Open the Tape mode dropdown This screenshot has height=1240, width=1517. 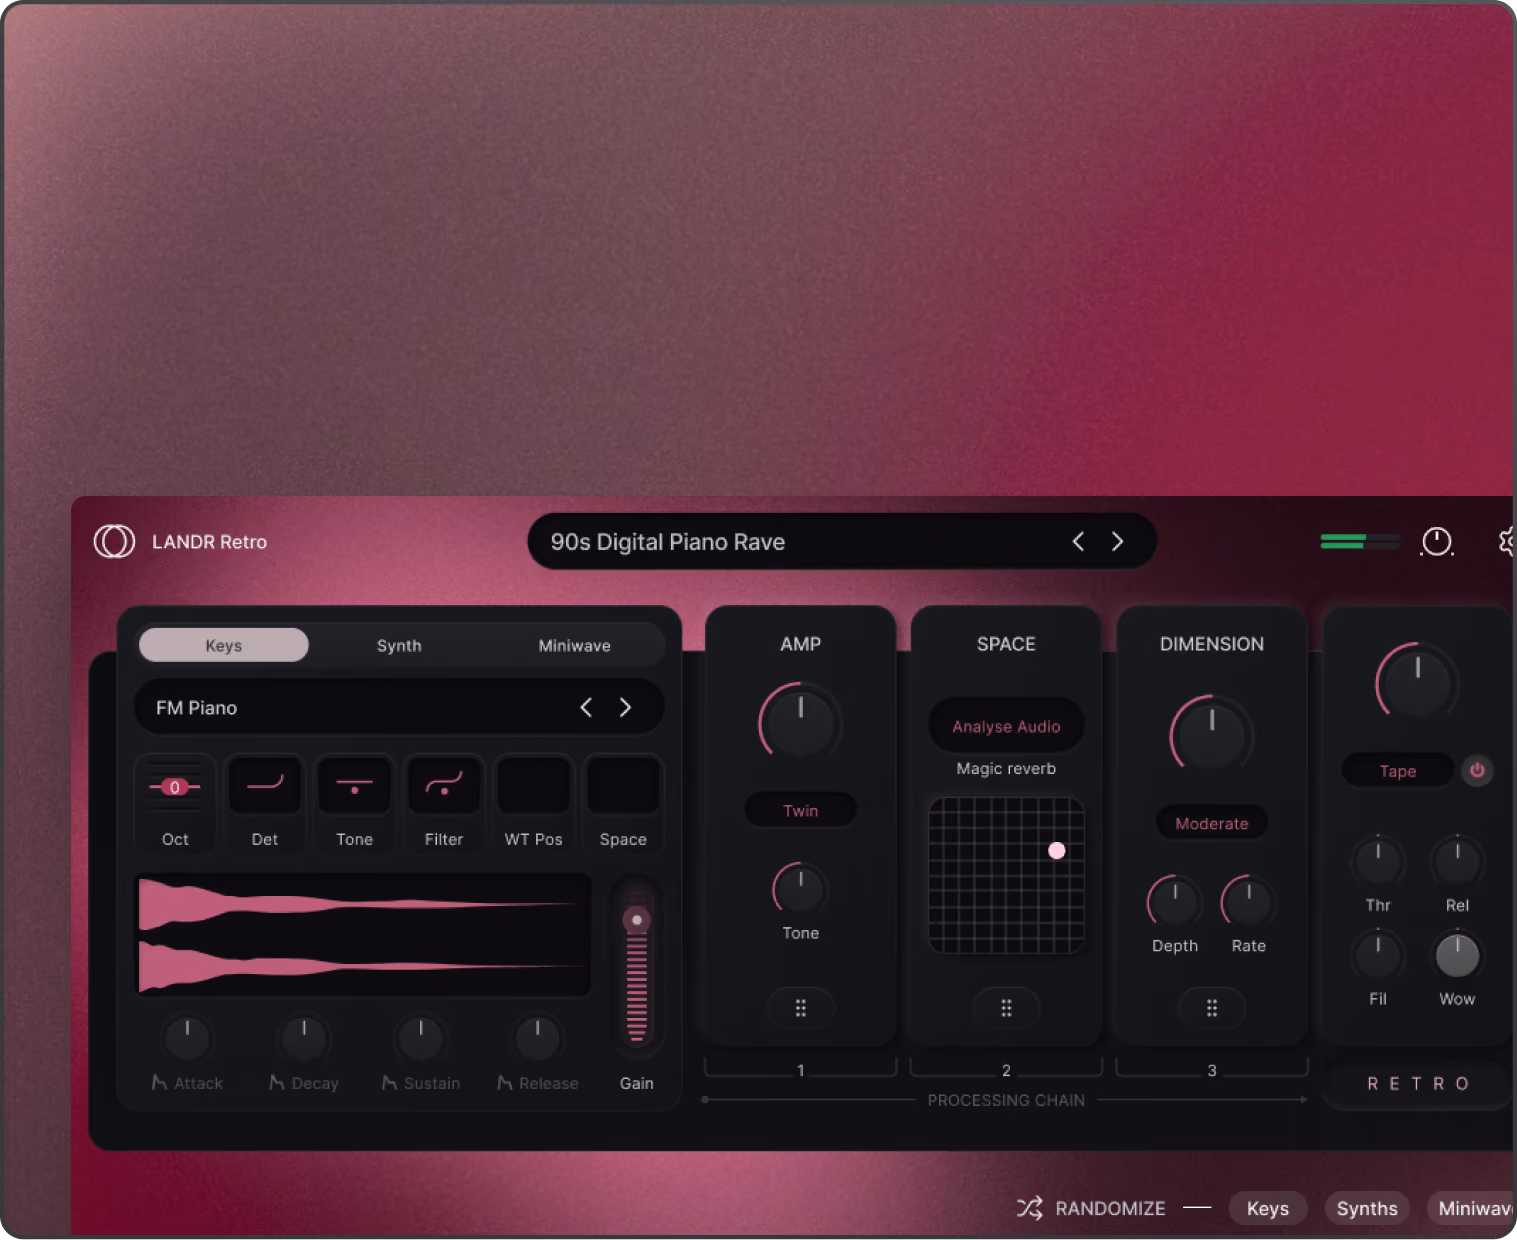pyautogui.click(x=1398, y=770)
